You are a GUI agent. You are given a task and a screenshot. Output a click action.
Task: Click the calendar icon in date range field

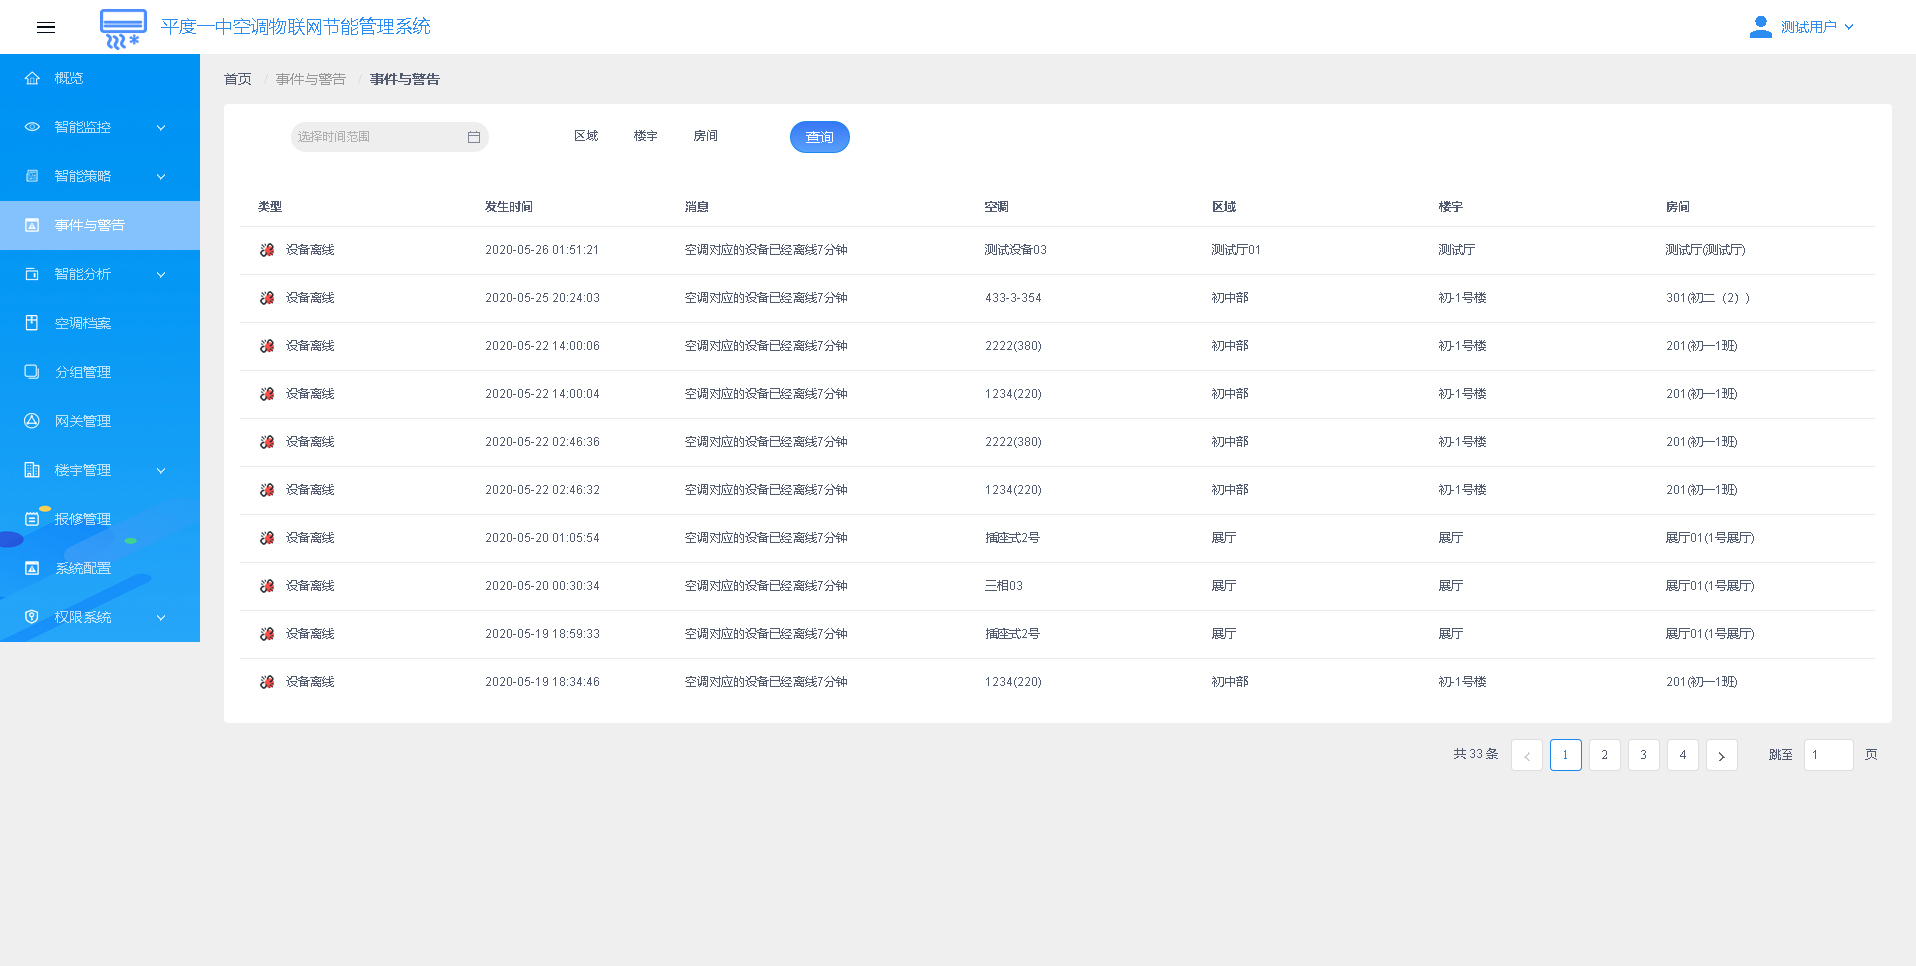coord(474,137)
